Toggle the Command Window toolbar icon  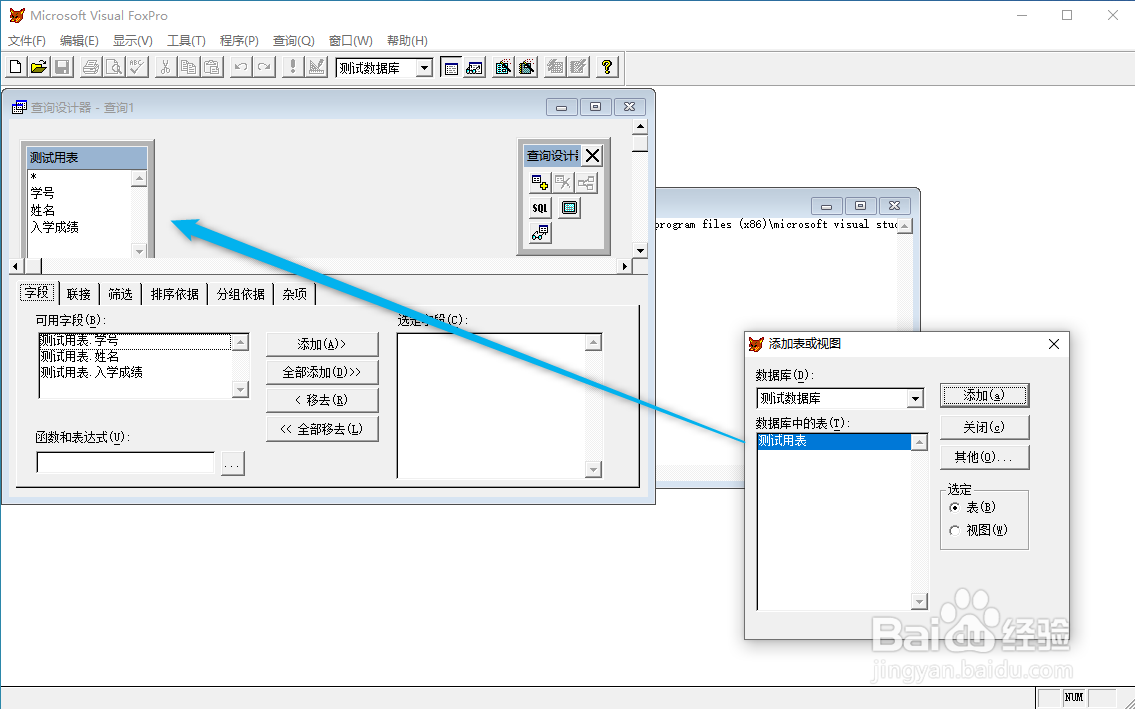[x=451, y=67]
